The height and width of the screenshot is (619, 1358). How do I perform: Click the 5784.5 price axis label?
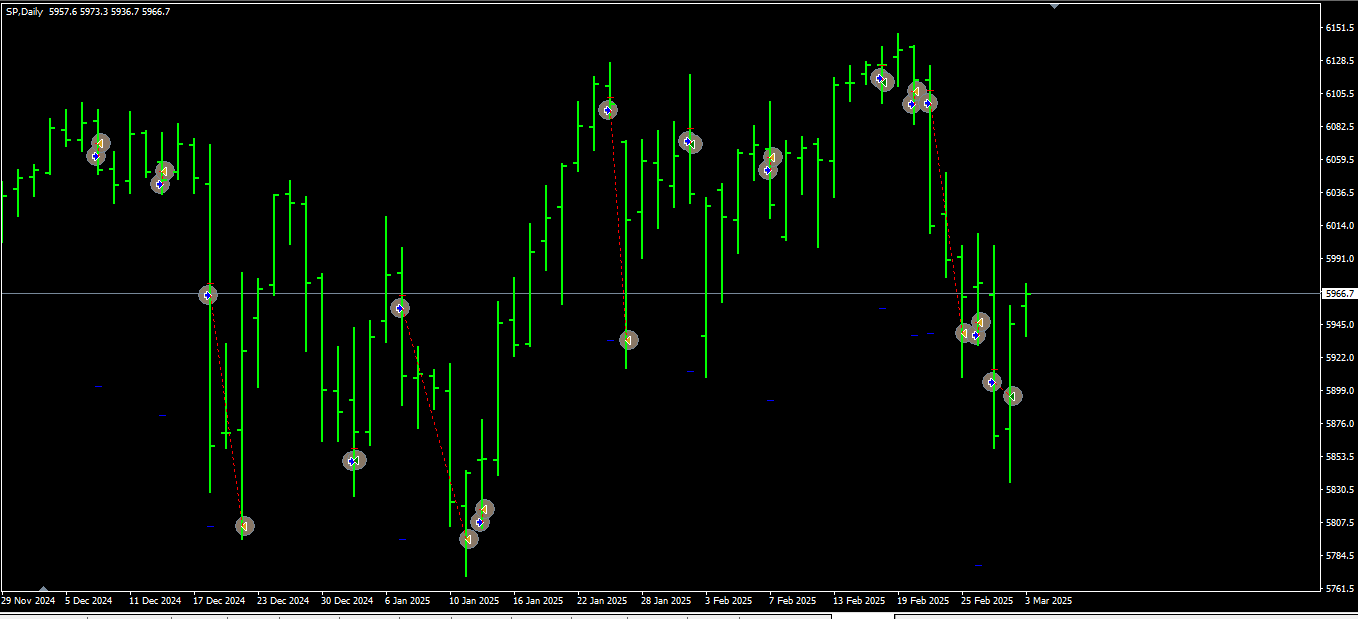(1339, 556)
